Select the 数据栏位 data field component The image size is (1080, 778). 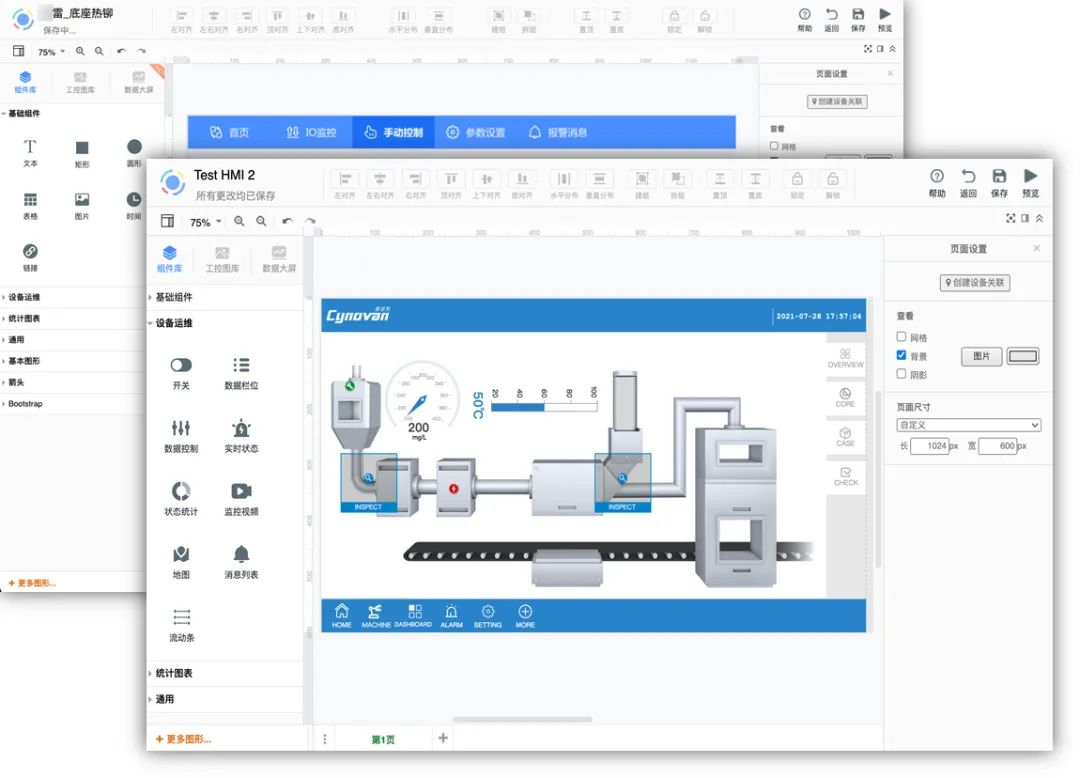coord(241,366)
